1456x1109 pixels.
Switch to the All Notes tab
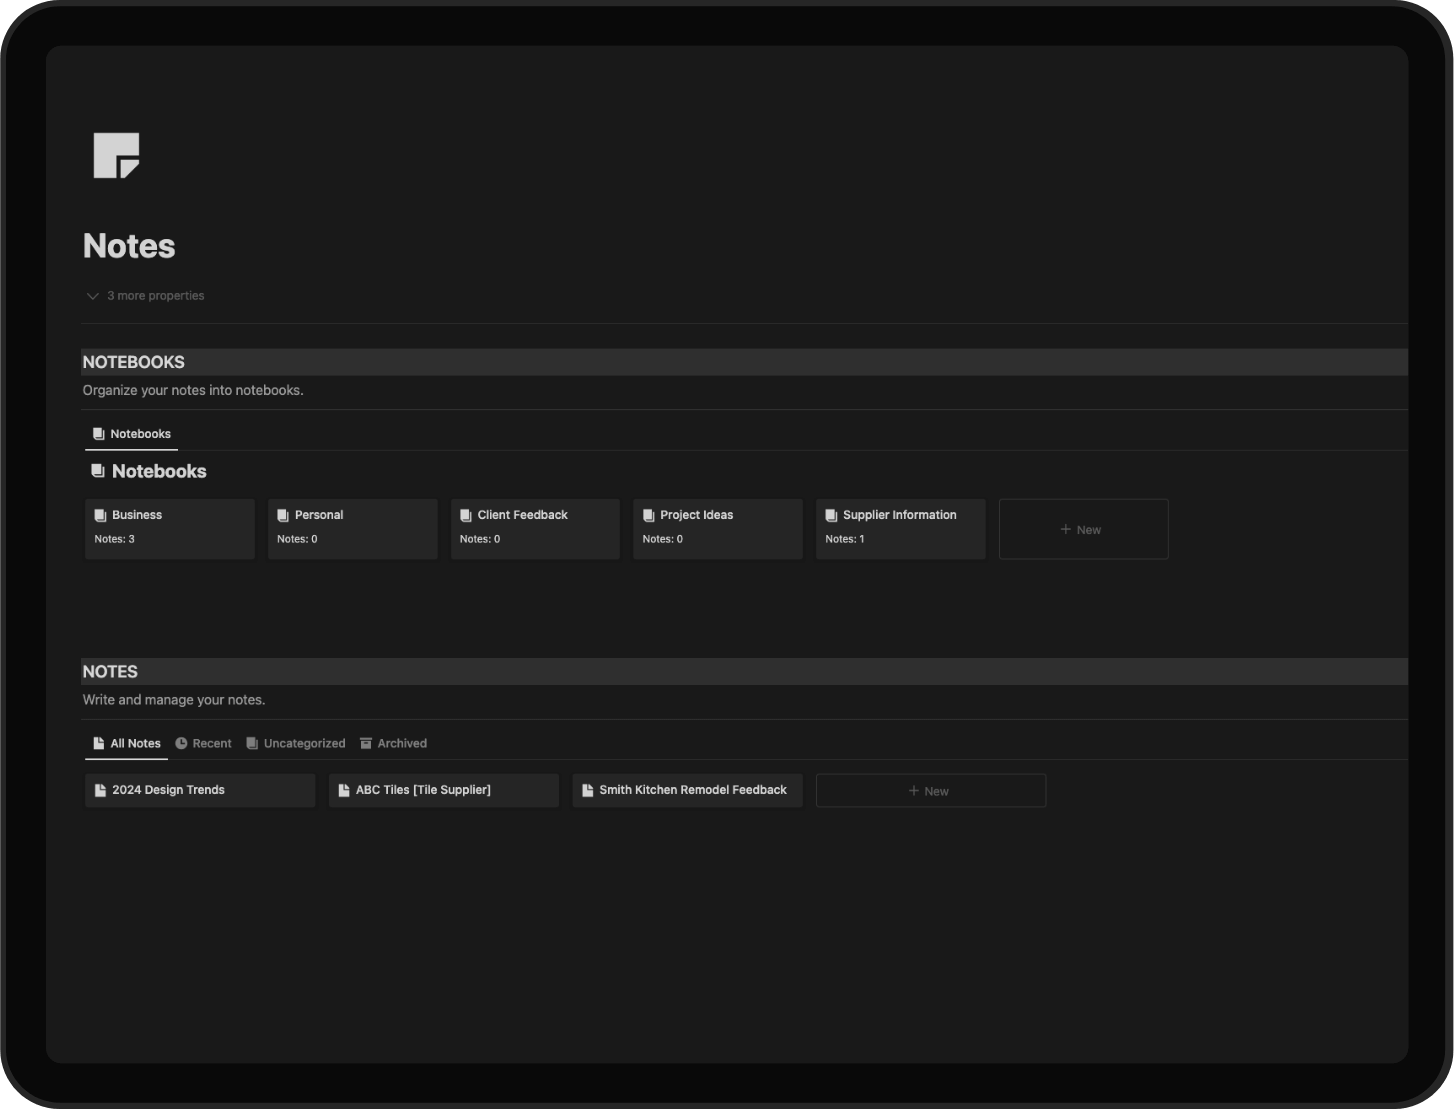point(126,744)
